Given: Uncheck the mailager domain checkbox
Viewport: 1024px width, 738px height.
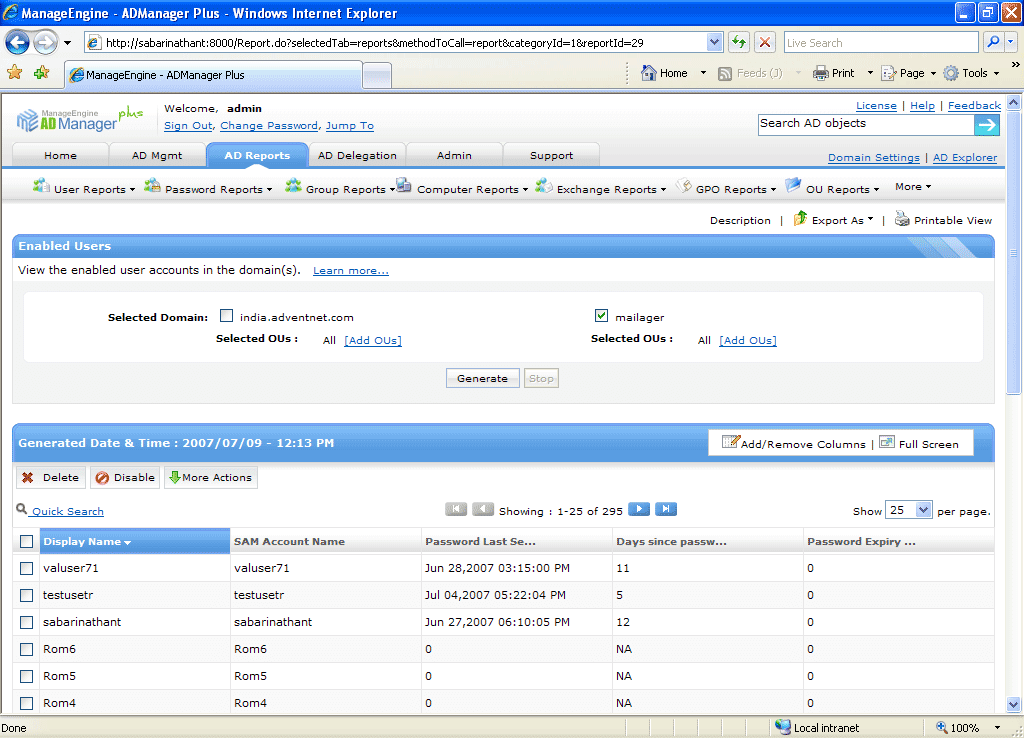Looking at the screenshot, I should [x=601, y=316].
